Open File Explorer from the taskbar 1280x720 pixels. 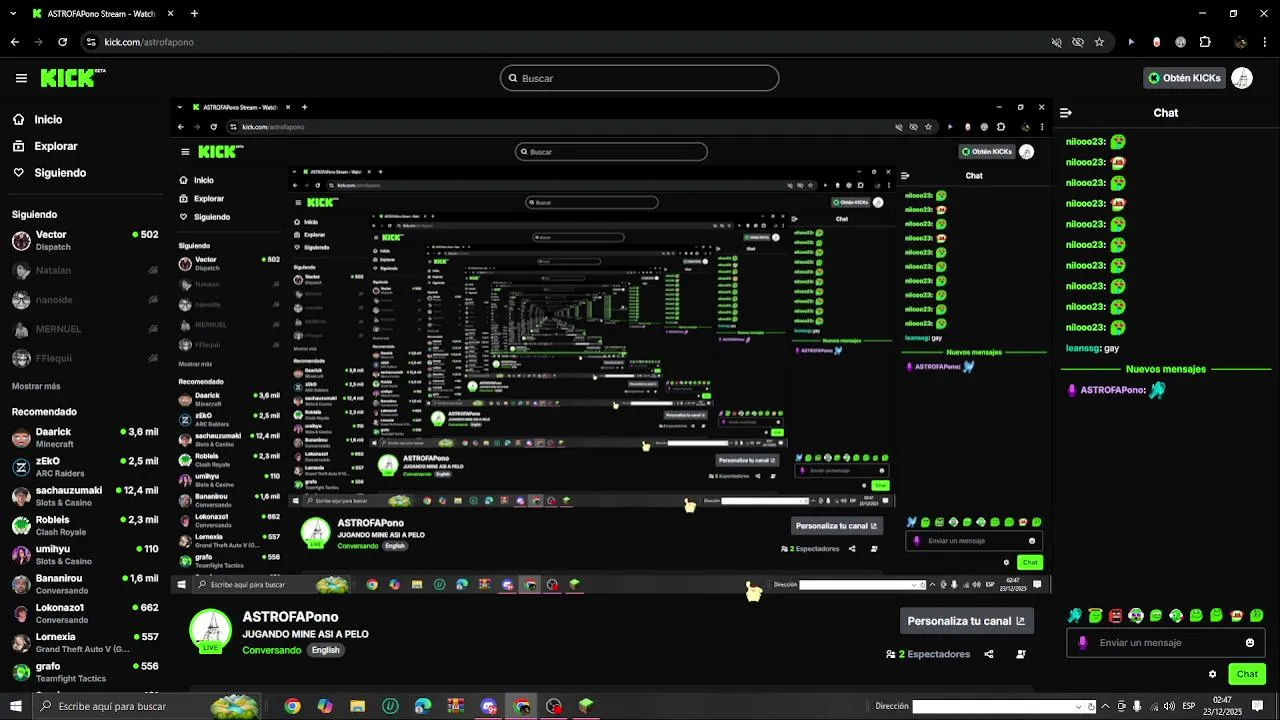click(x=357, y=706)
